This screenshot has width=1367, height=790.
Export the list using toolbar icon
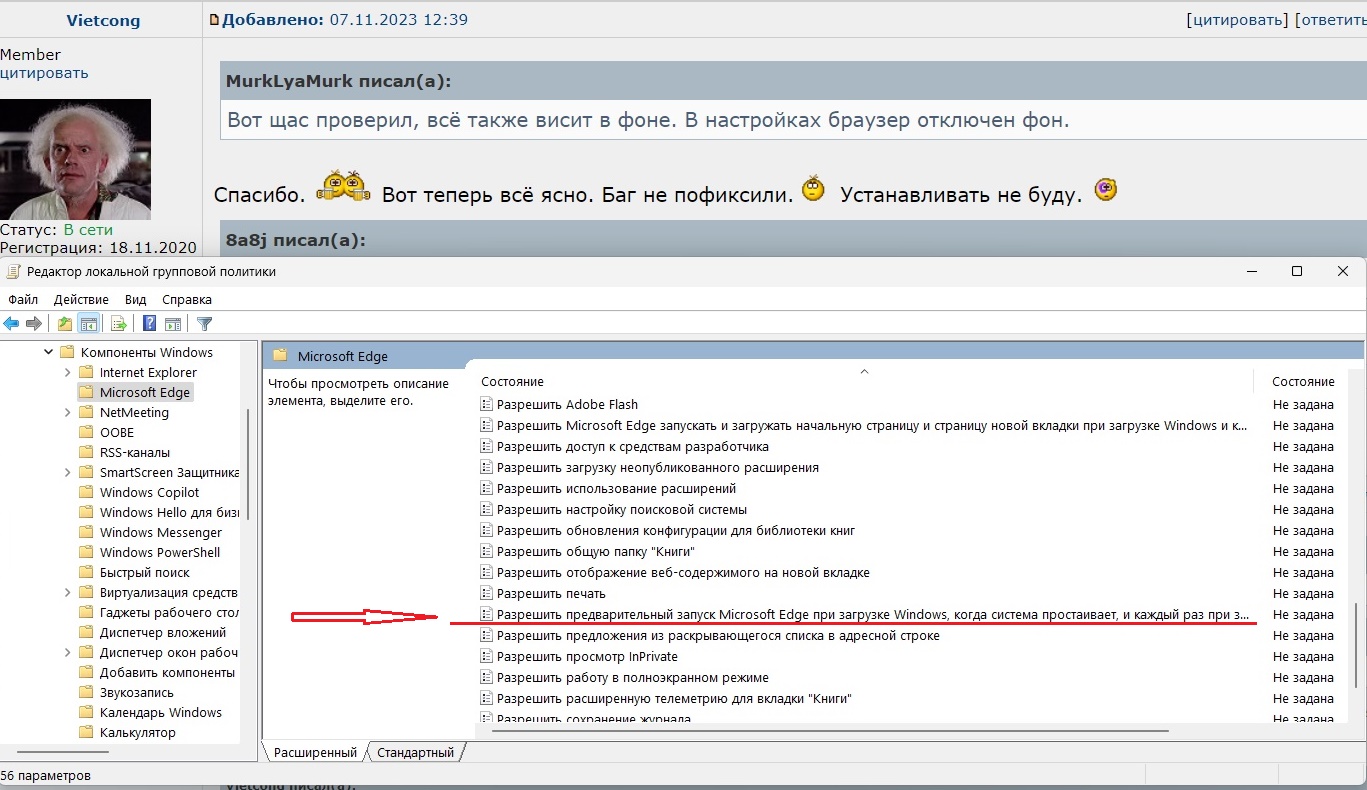coord(119,323)
